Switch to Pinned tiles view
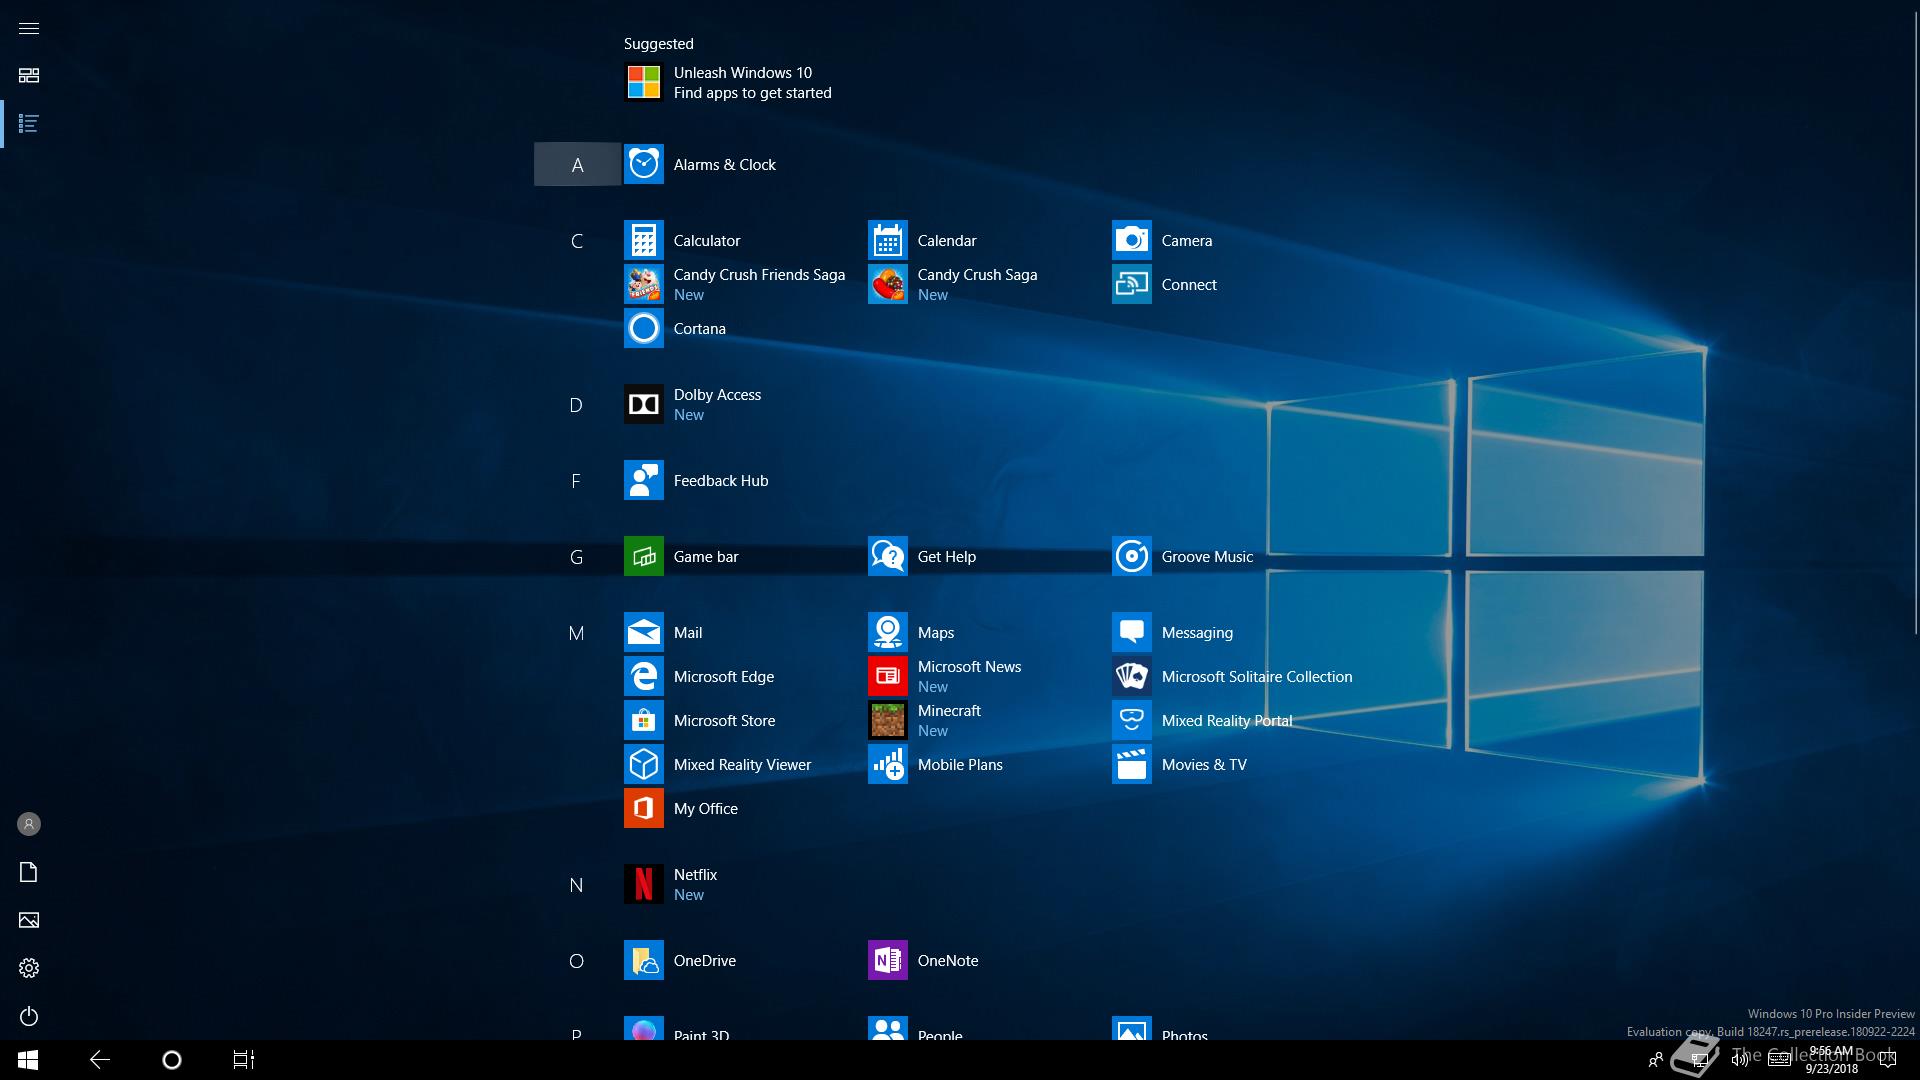This screenshot has width=1920, height=1080. click(29, 76)
